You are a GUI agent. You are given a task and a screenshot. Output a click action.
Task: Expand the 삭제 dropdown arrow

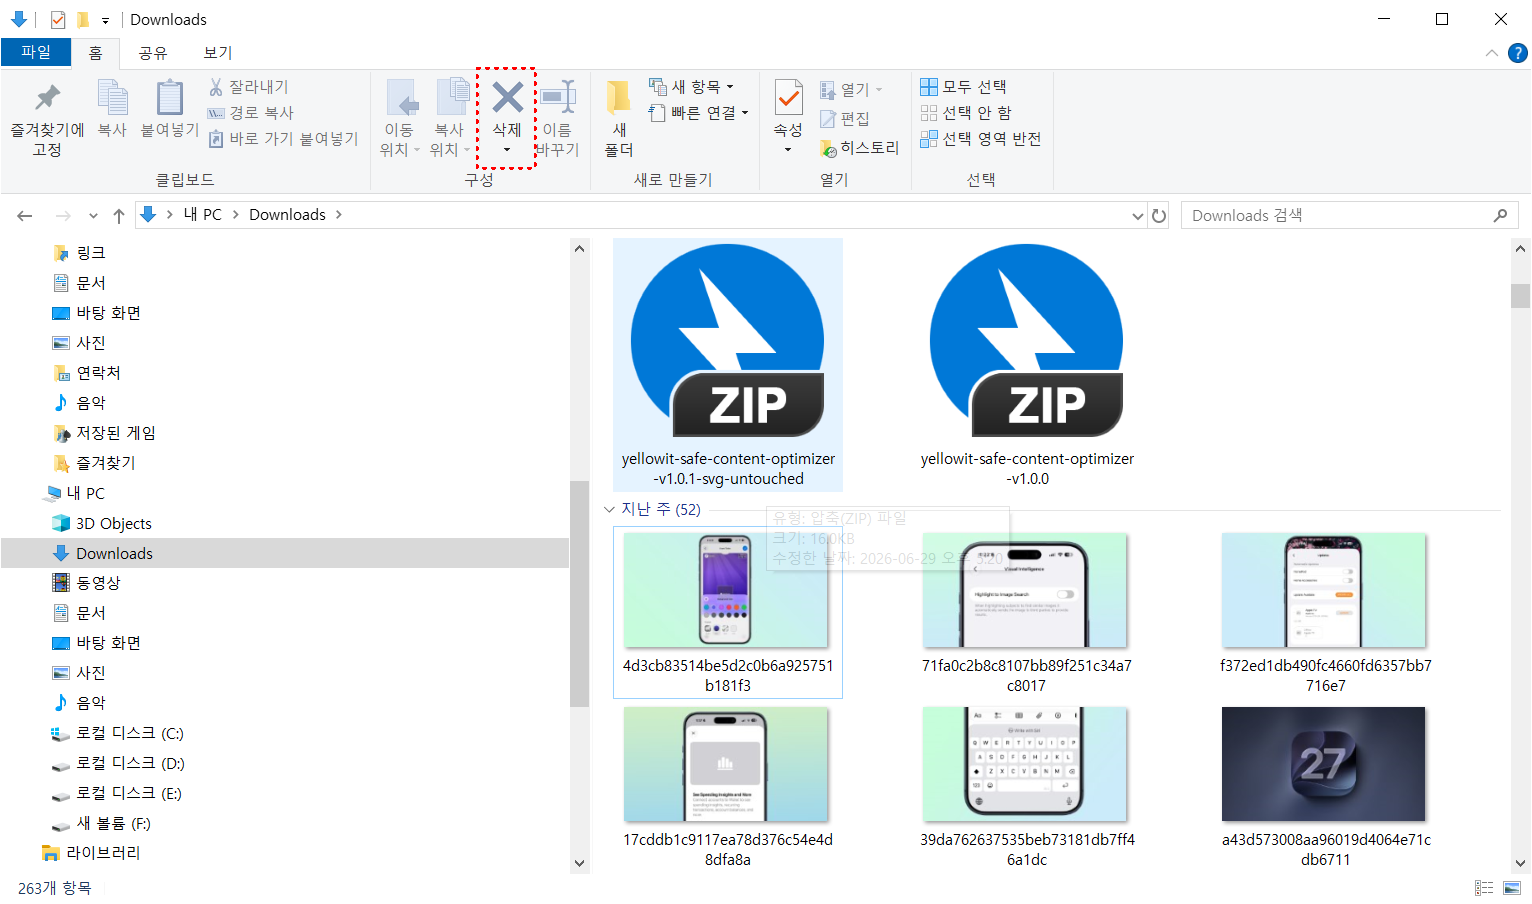pos(507,150)
